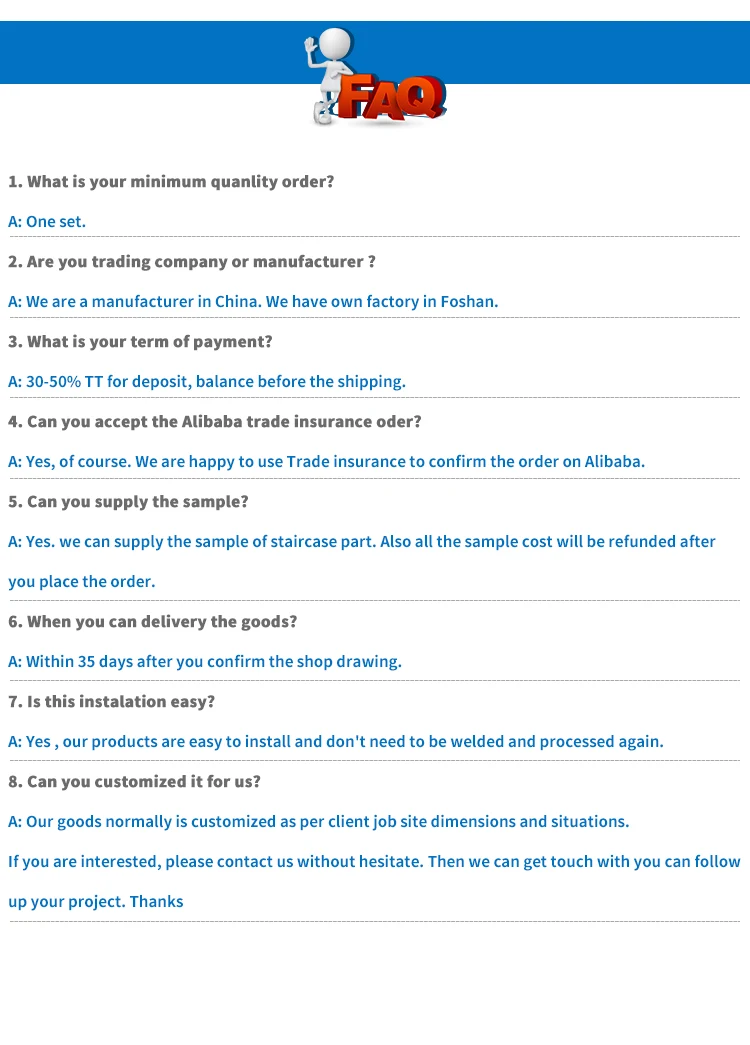Click the answer about confirming order on Alibaba

327,462
